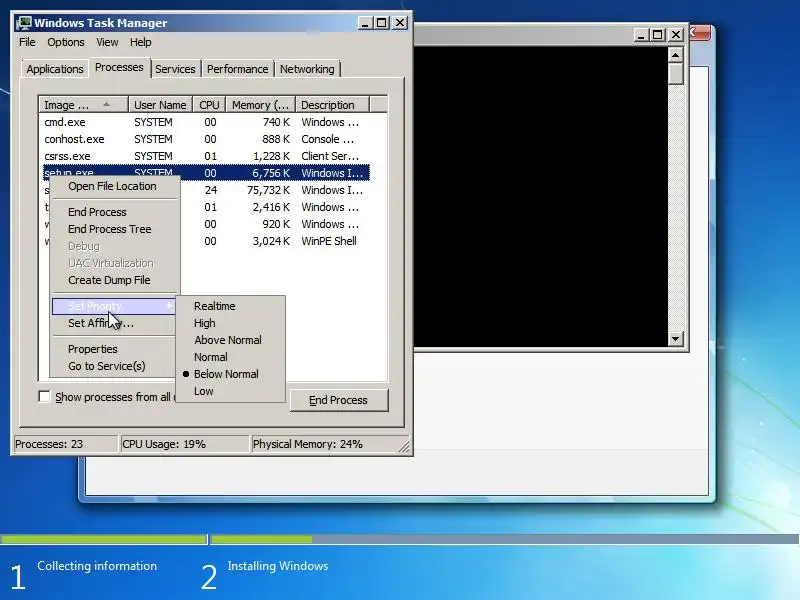Select the conhost.exe process row

pos(206,139)
